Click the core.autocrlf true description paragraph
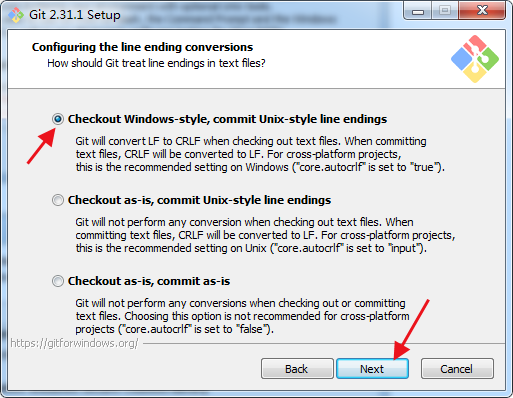 point(260,154)
